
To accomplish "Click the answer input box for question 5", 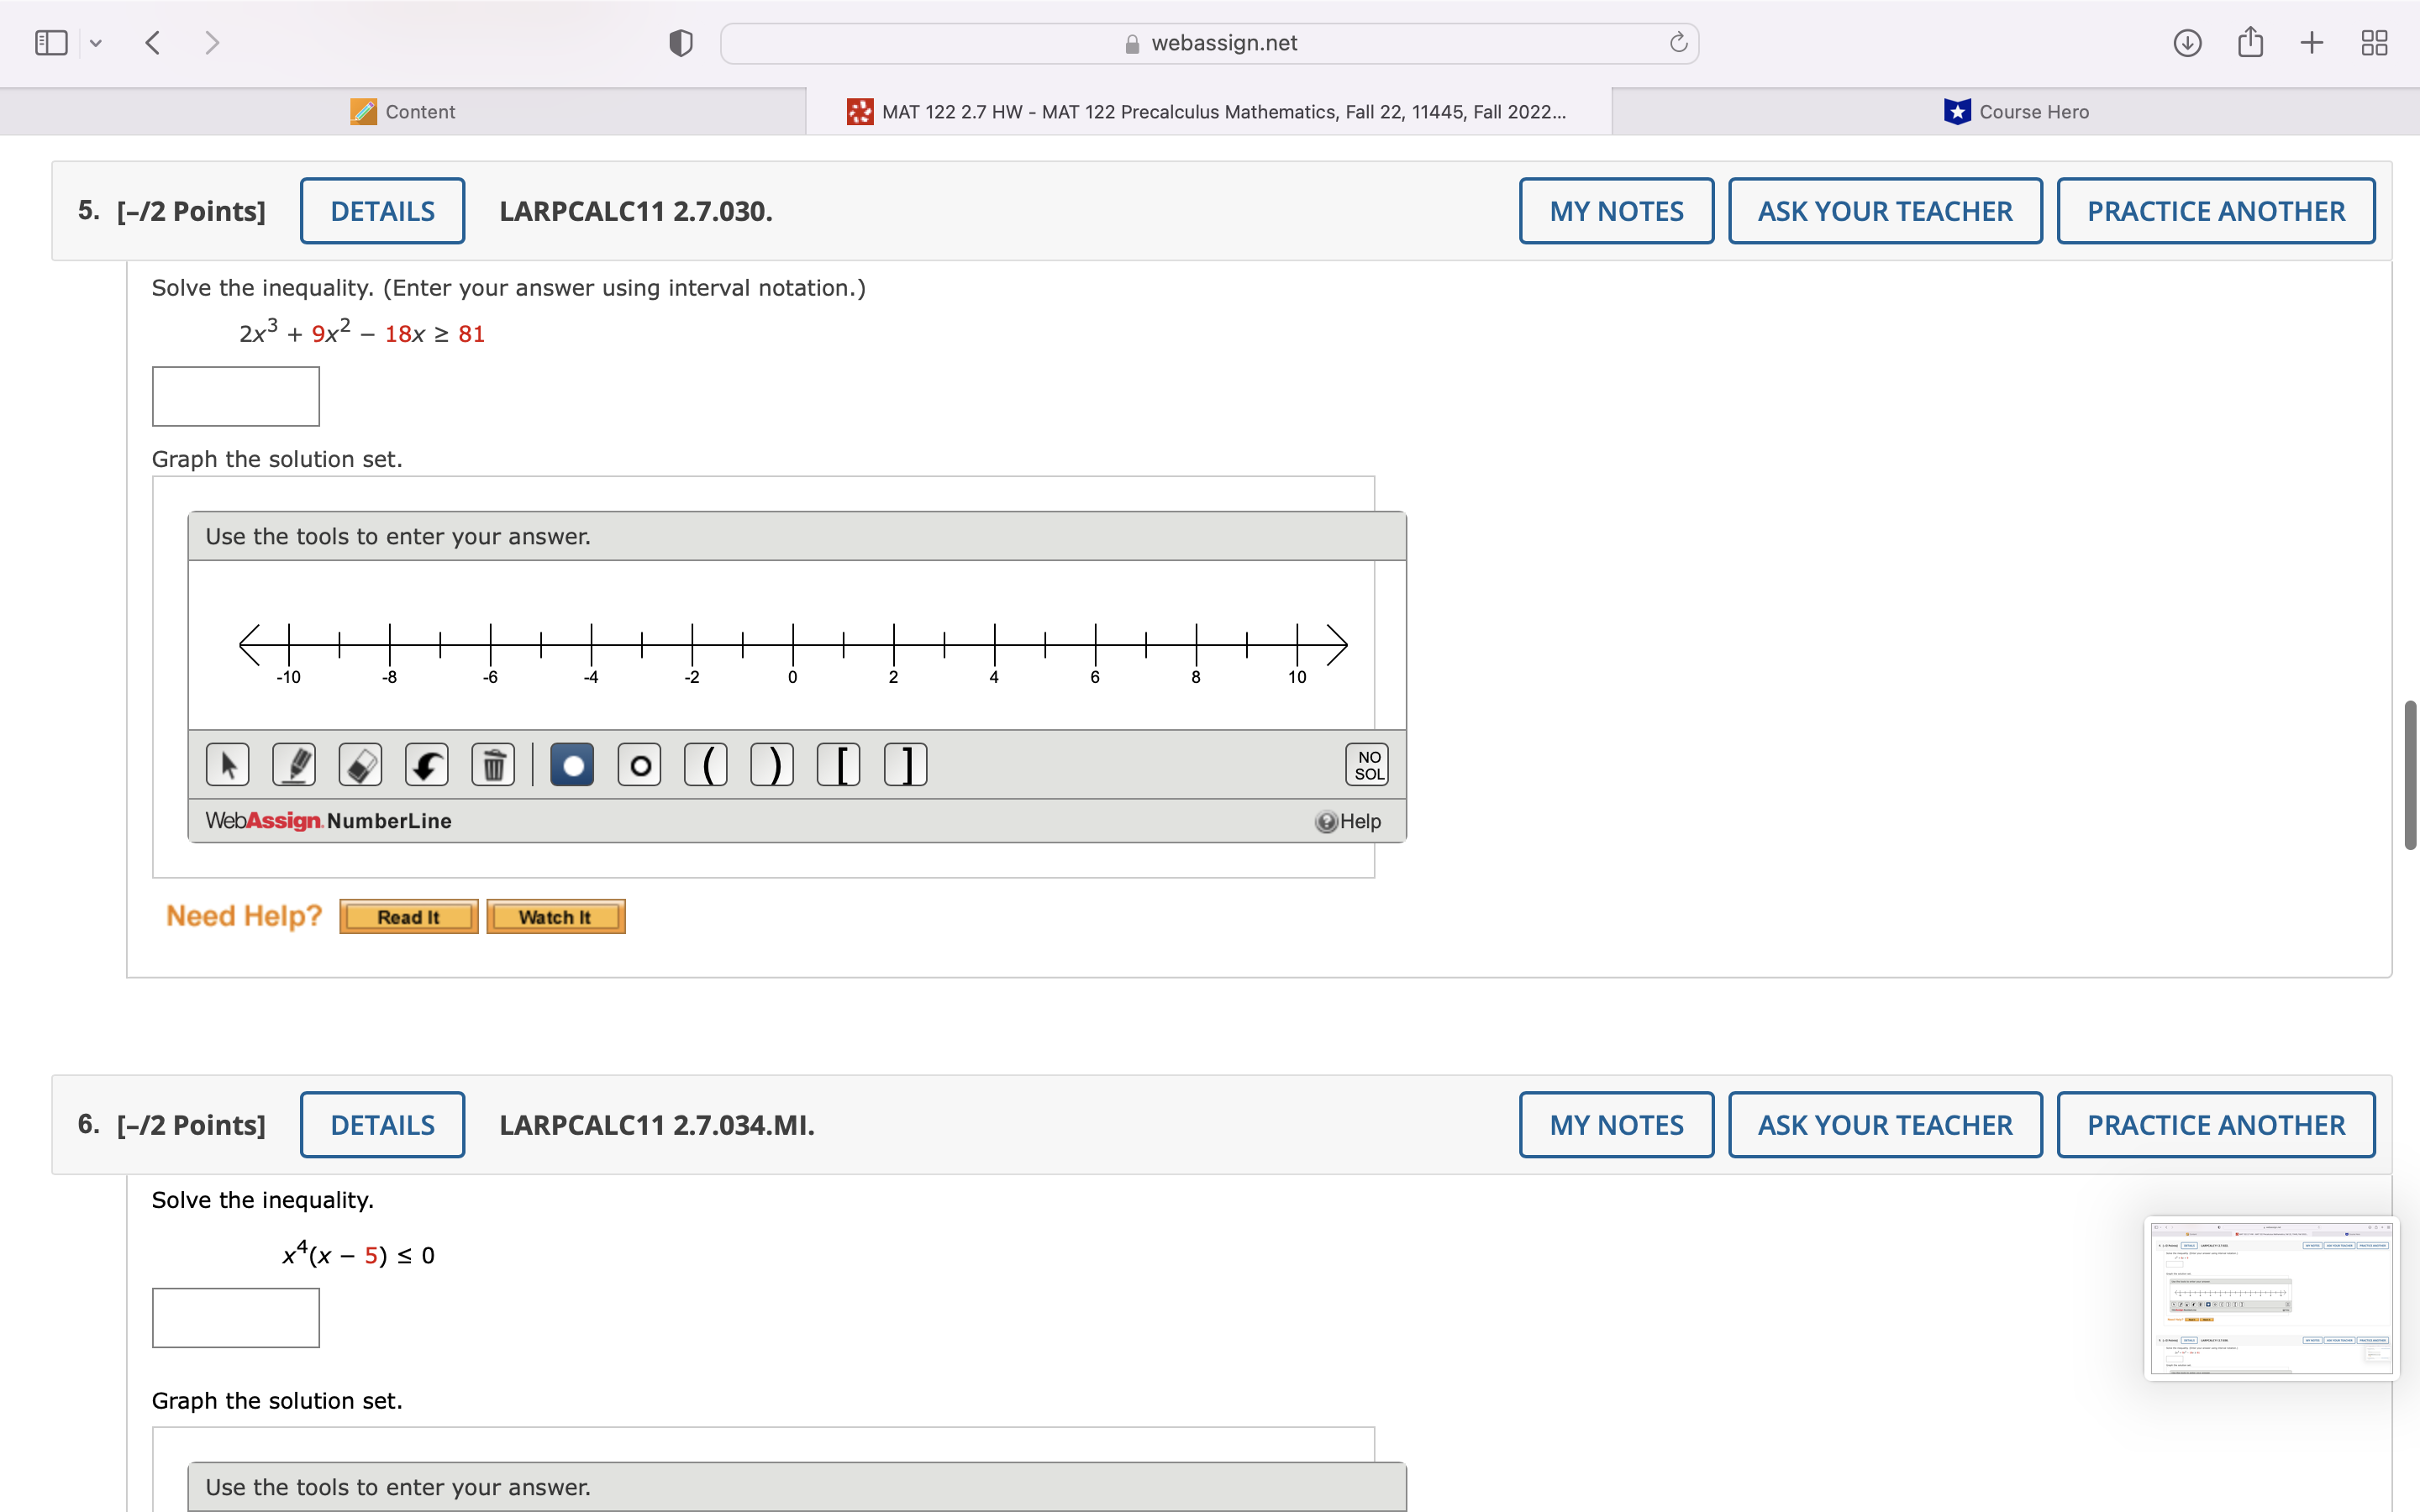I will point(236,396).
